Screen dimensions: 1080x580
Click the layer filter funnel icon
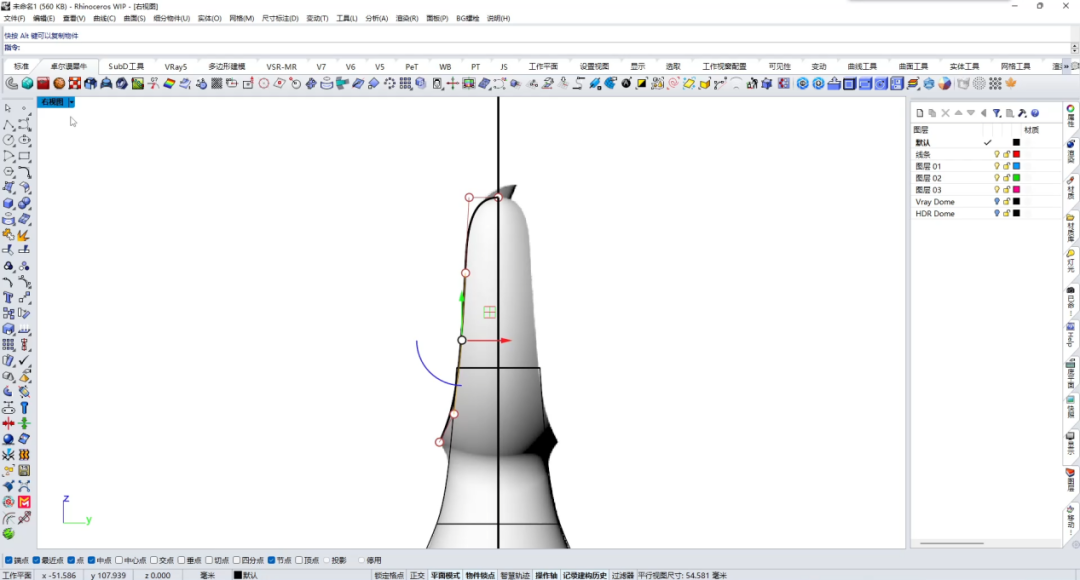tap(996, 113)
